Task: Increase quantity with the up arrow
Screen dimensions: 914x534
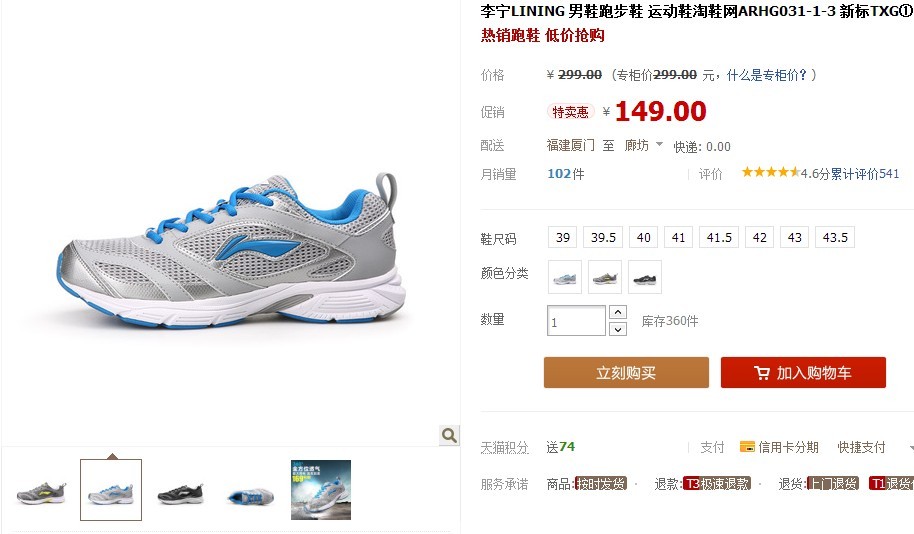Action: point(618,312)
